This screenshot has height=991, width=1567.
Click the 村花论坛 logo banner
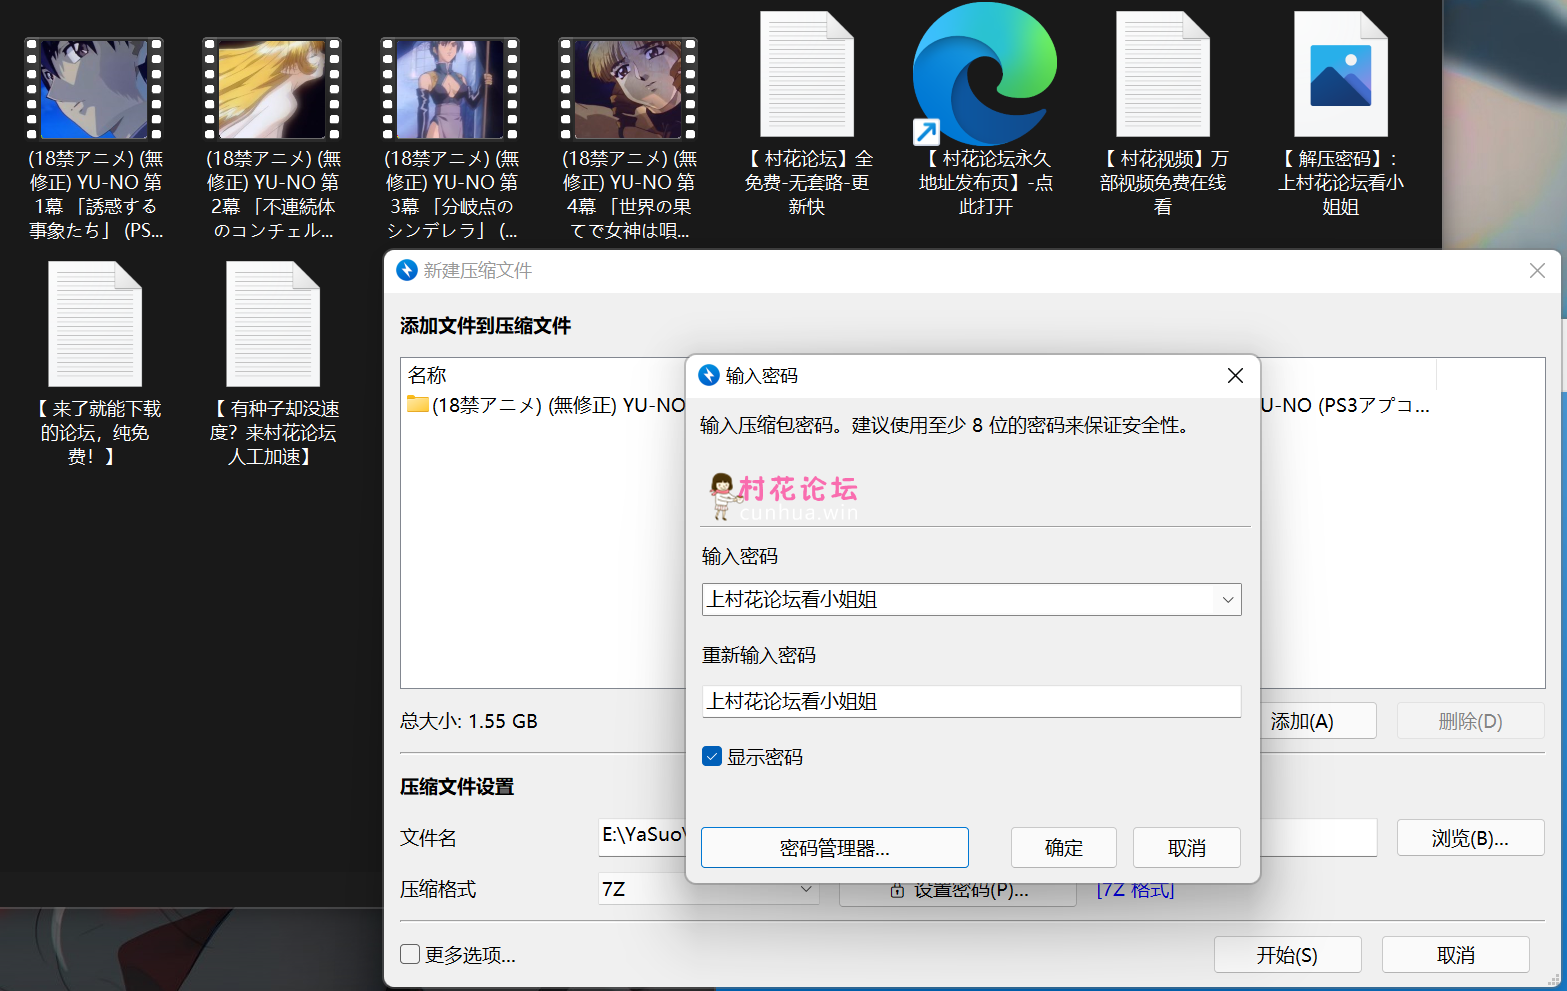pos(784,497)
